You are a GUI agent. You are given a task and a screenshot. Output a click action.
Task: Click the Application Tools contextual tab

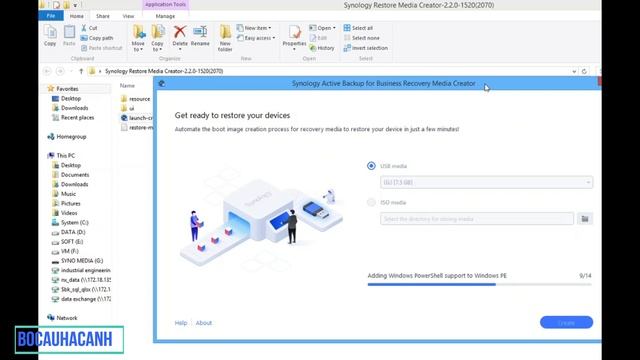165,4
